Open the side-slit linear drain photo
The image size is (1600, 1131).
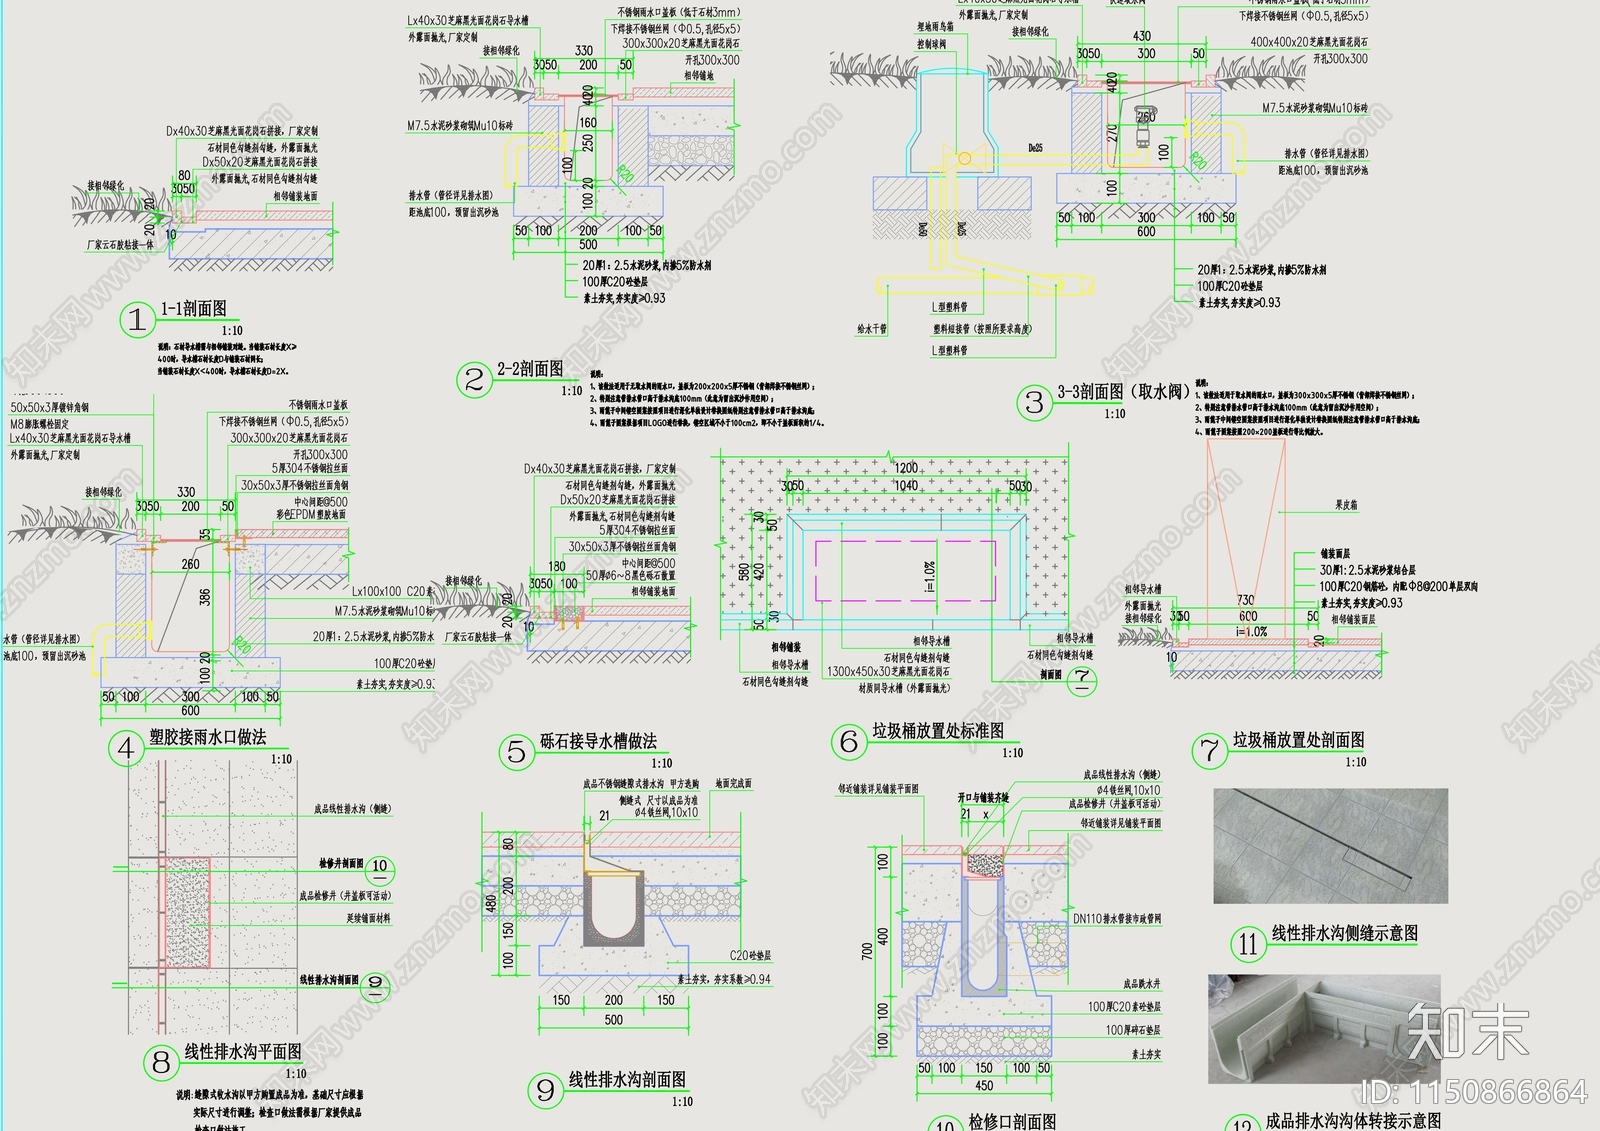point(1330,846)
